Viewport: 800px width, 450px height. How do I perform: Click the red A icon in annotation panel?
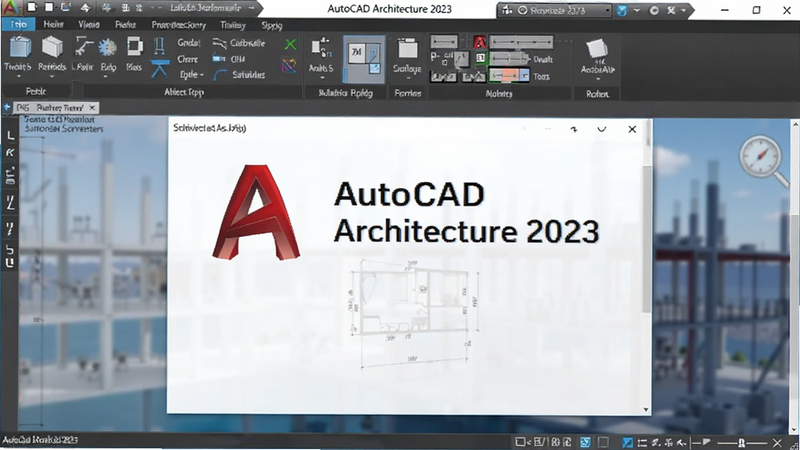click(x=480, y=42)
